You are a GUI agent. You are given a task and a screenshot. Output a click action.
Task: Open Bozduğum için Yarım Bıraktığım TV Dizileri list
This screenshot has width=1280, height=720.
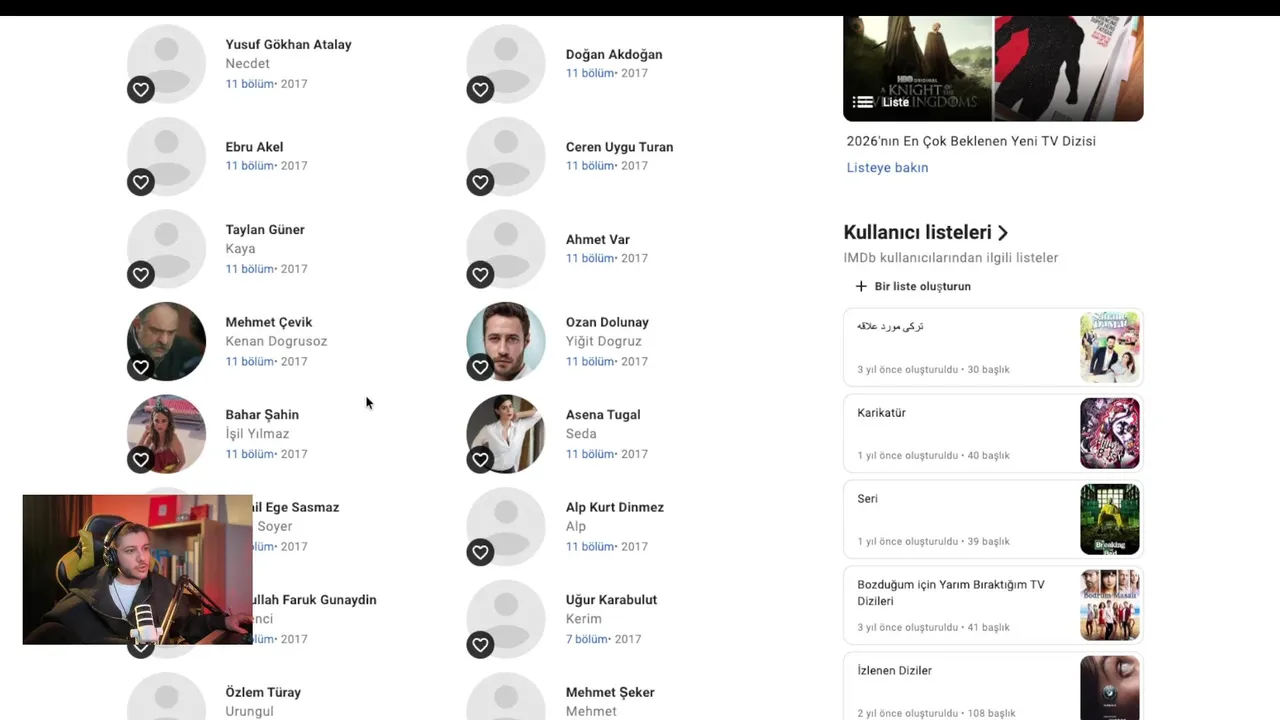[993, 605]
